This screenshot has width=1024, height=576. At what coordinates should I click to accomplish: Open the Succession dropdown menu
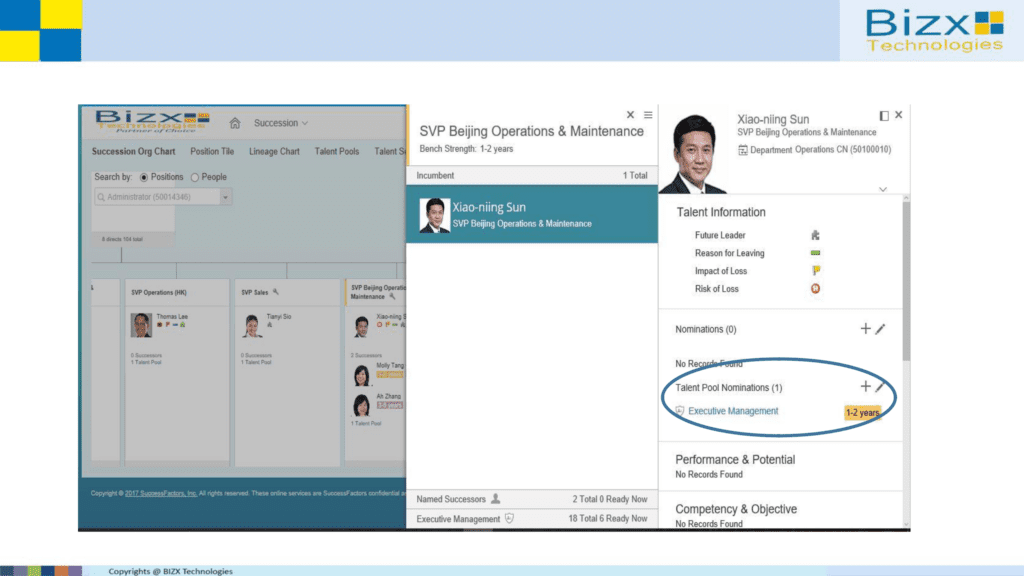pyautogui.click(x=281, y=123)
